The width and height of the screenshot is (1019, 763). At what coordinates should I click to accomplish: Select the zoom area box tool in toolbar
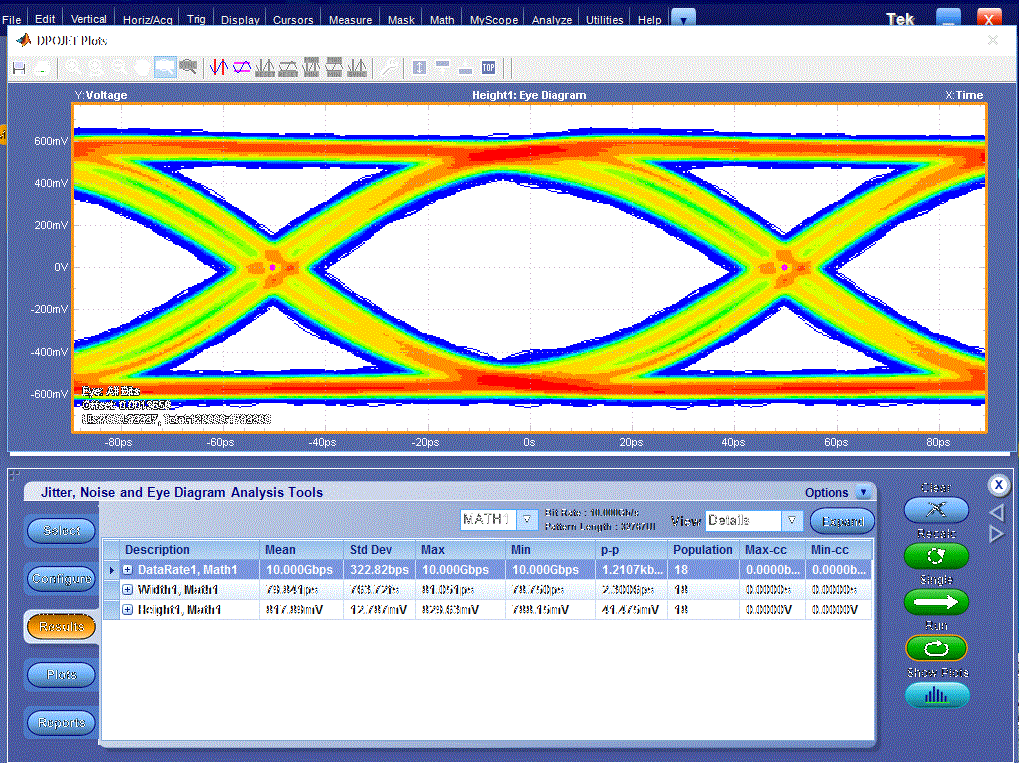(x=165, y=67)
